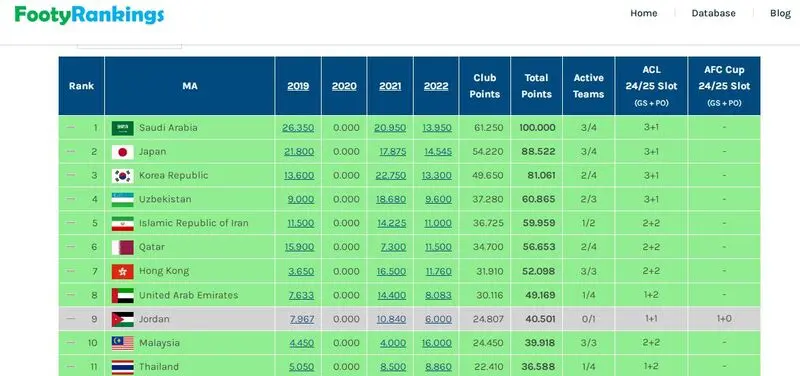Open Uzbekistan 2021 points 18.680

tap(391, 199)
